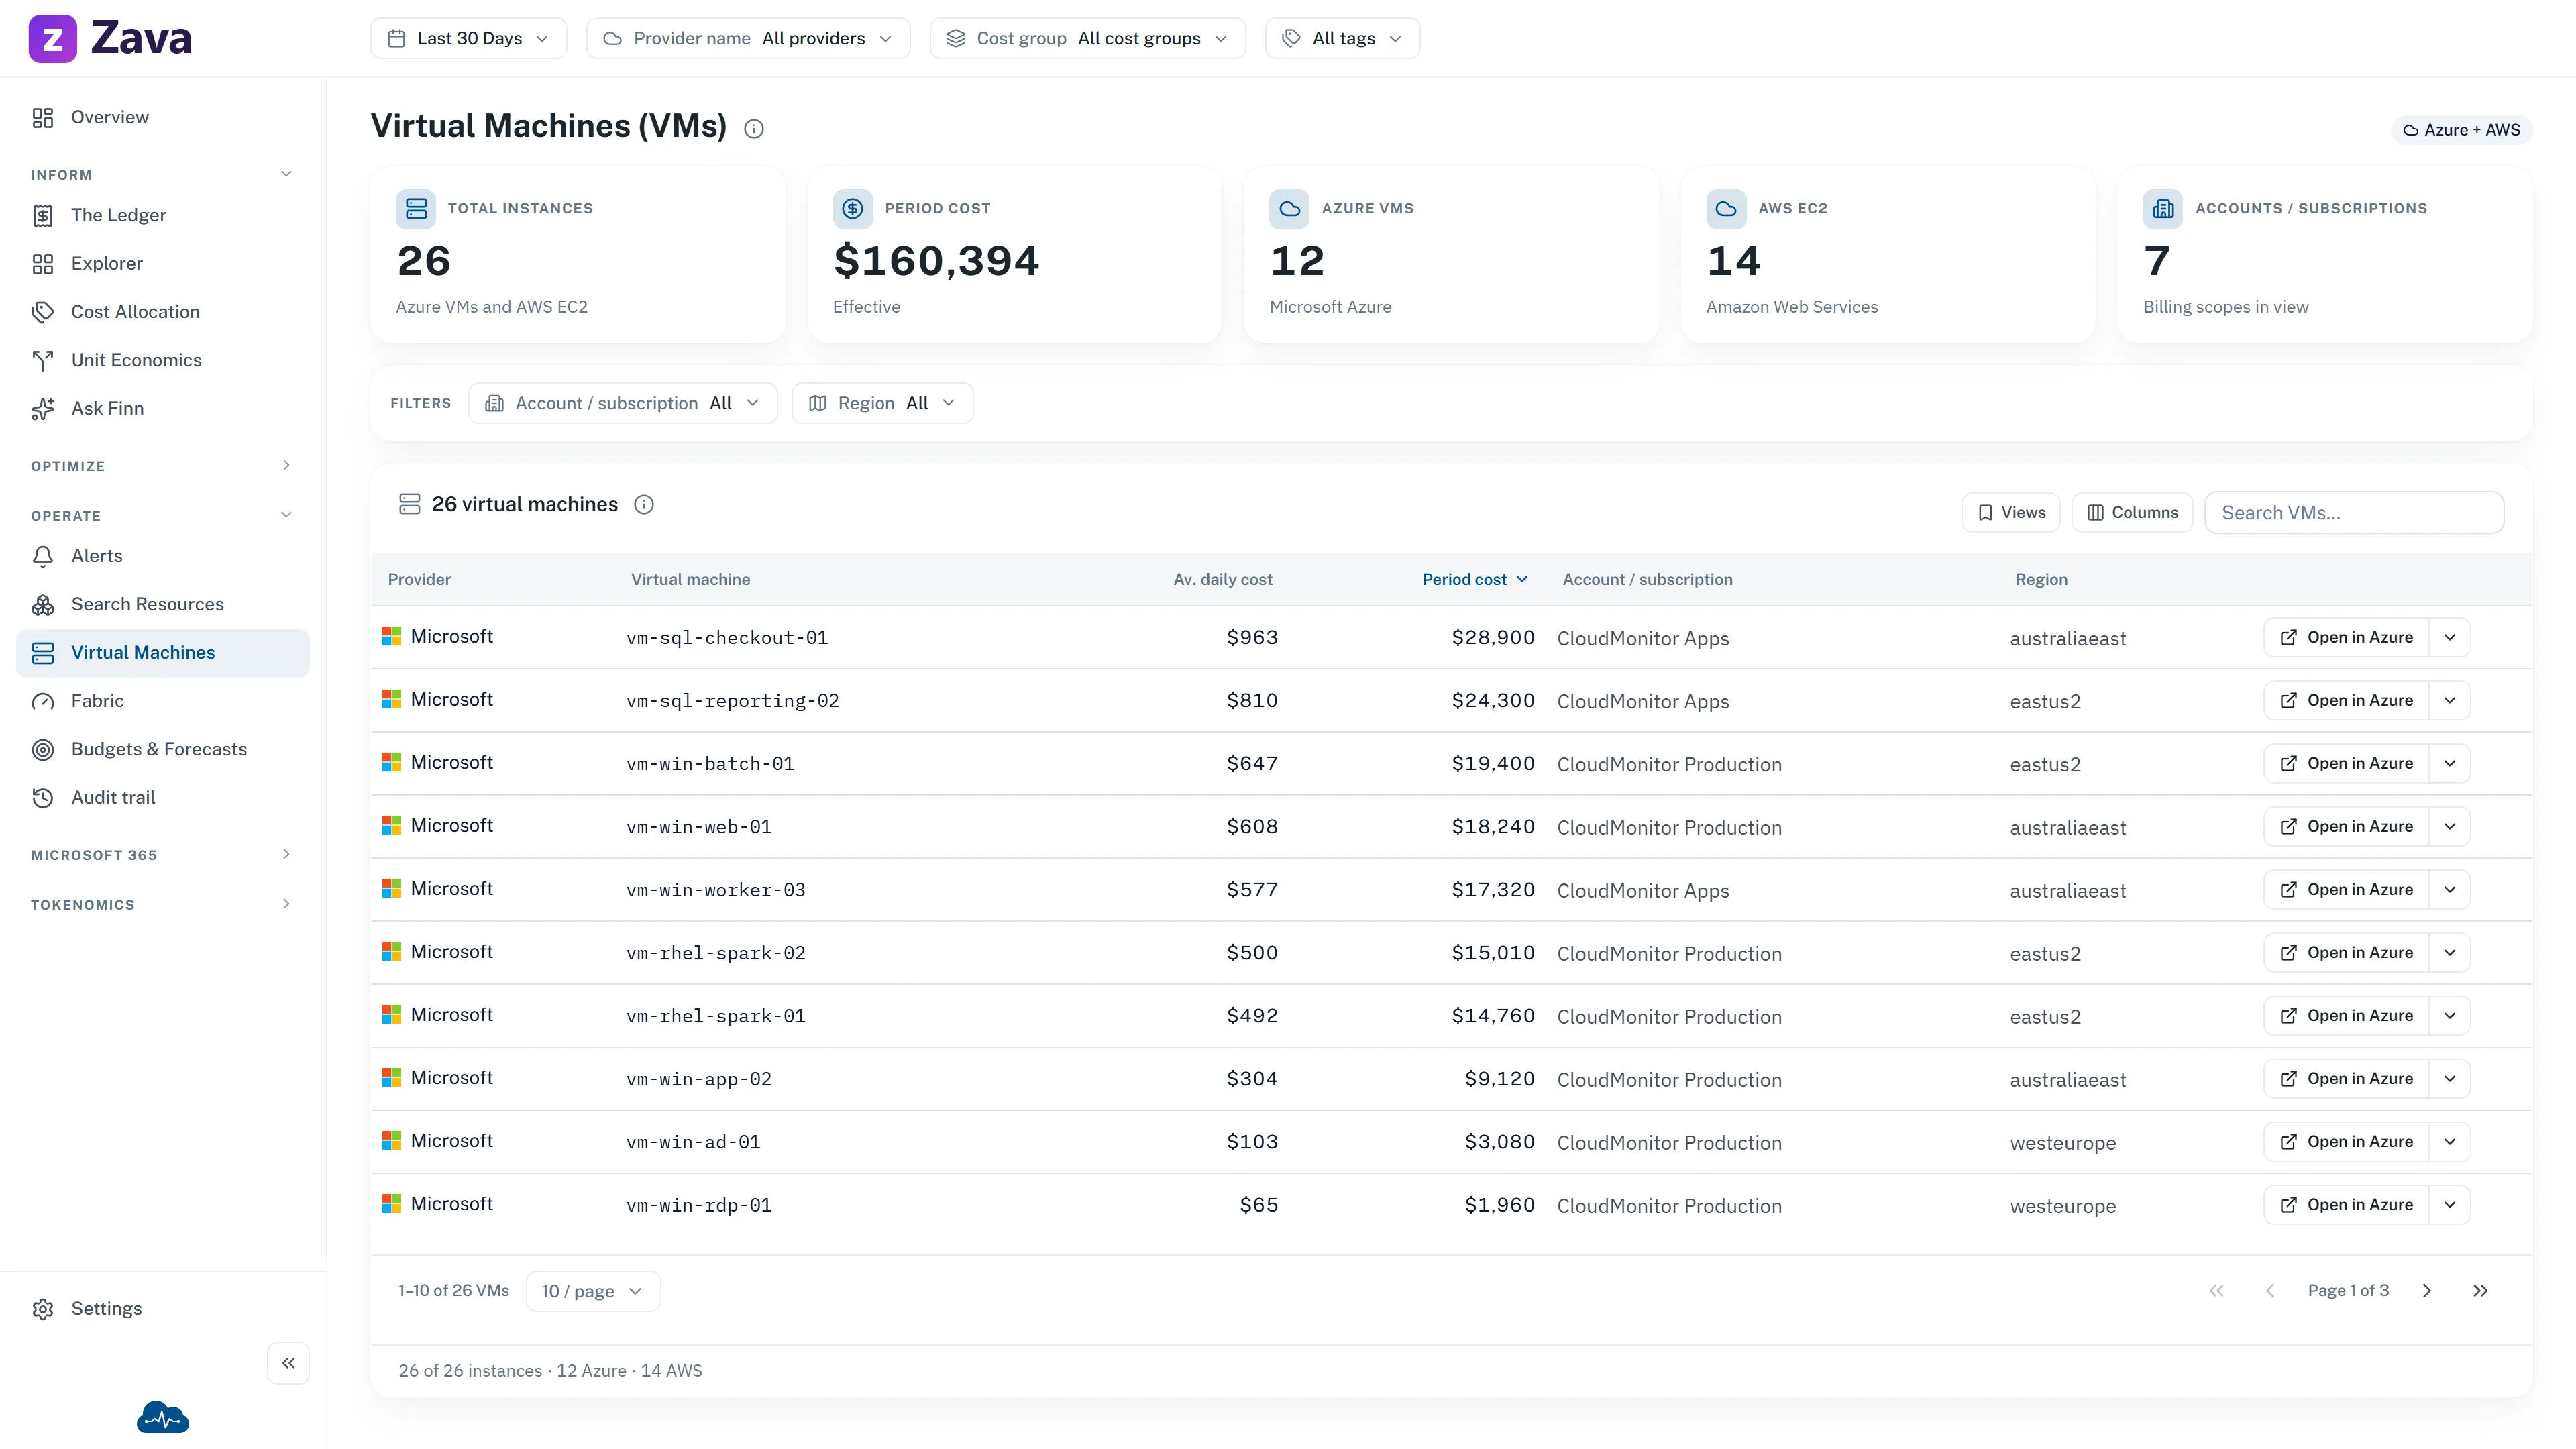
Task: Click the cloud monitor icon at sidebar bottom
Action: tap(163, 1418)
